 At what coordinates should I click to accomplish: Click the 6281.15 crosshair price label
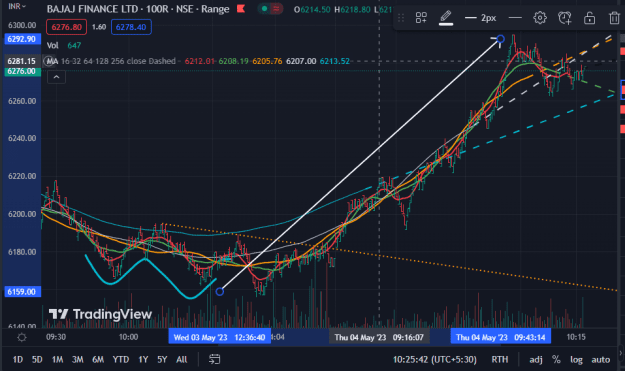pos(22,61)
